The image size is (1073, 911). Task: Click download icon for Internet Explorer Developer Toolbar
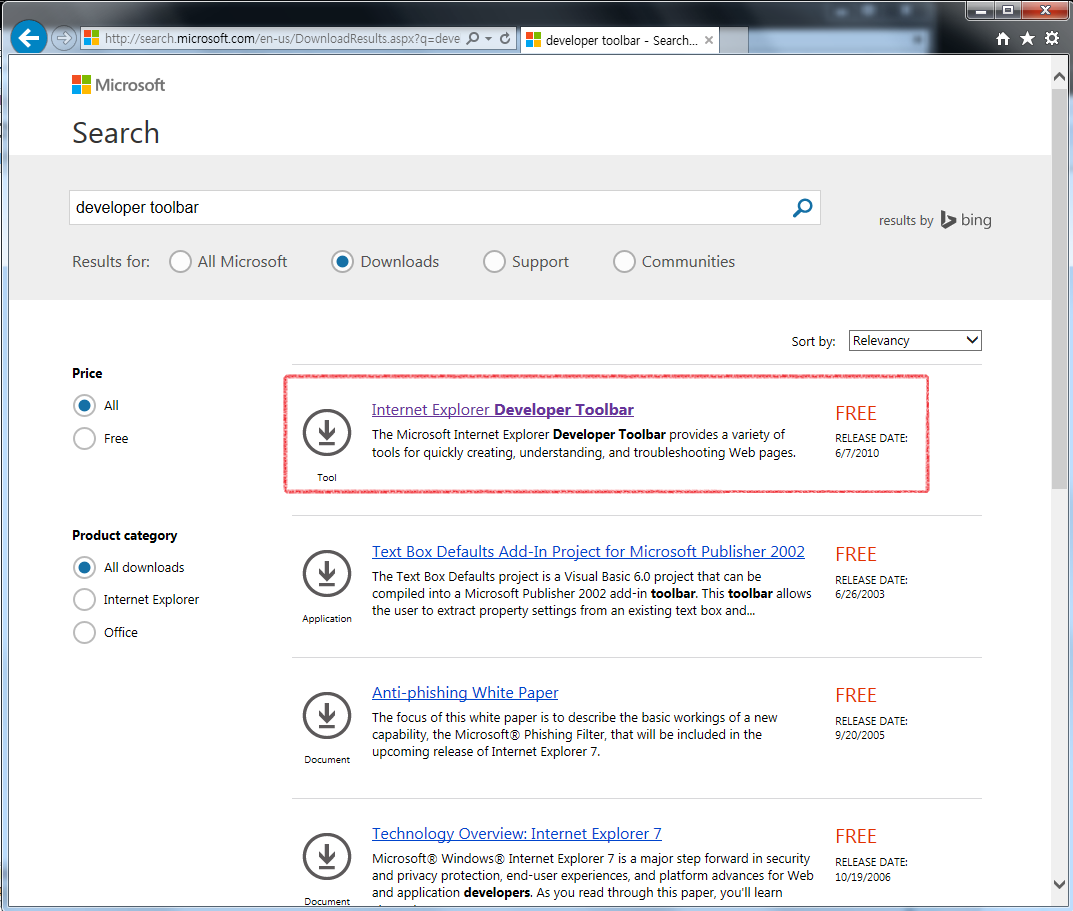327,433
